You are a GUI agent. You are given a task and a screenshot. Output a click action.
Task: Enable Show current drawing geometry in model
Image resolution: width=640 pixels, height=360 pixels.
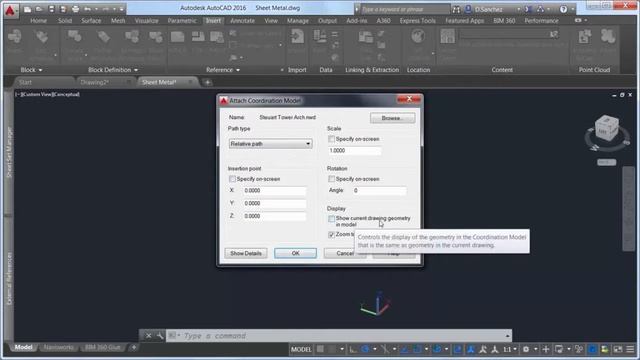(x=331, y=219)
